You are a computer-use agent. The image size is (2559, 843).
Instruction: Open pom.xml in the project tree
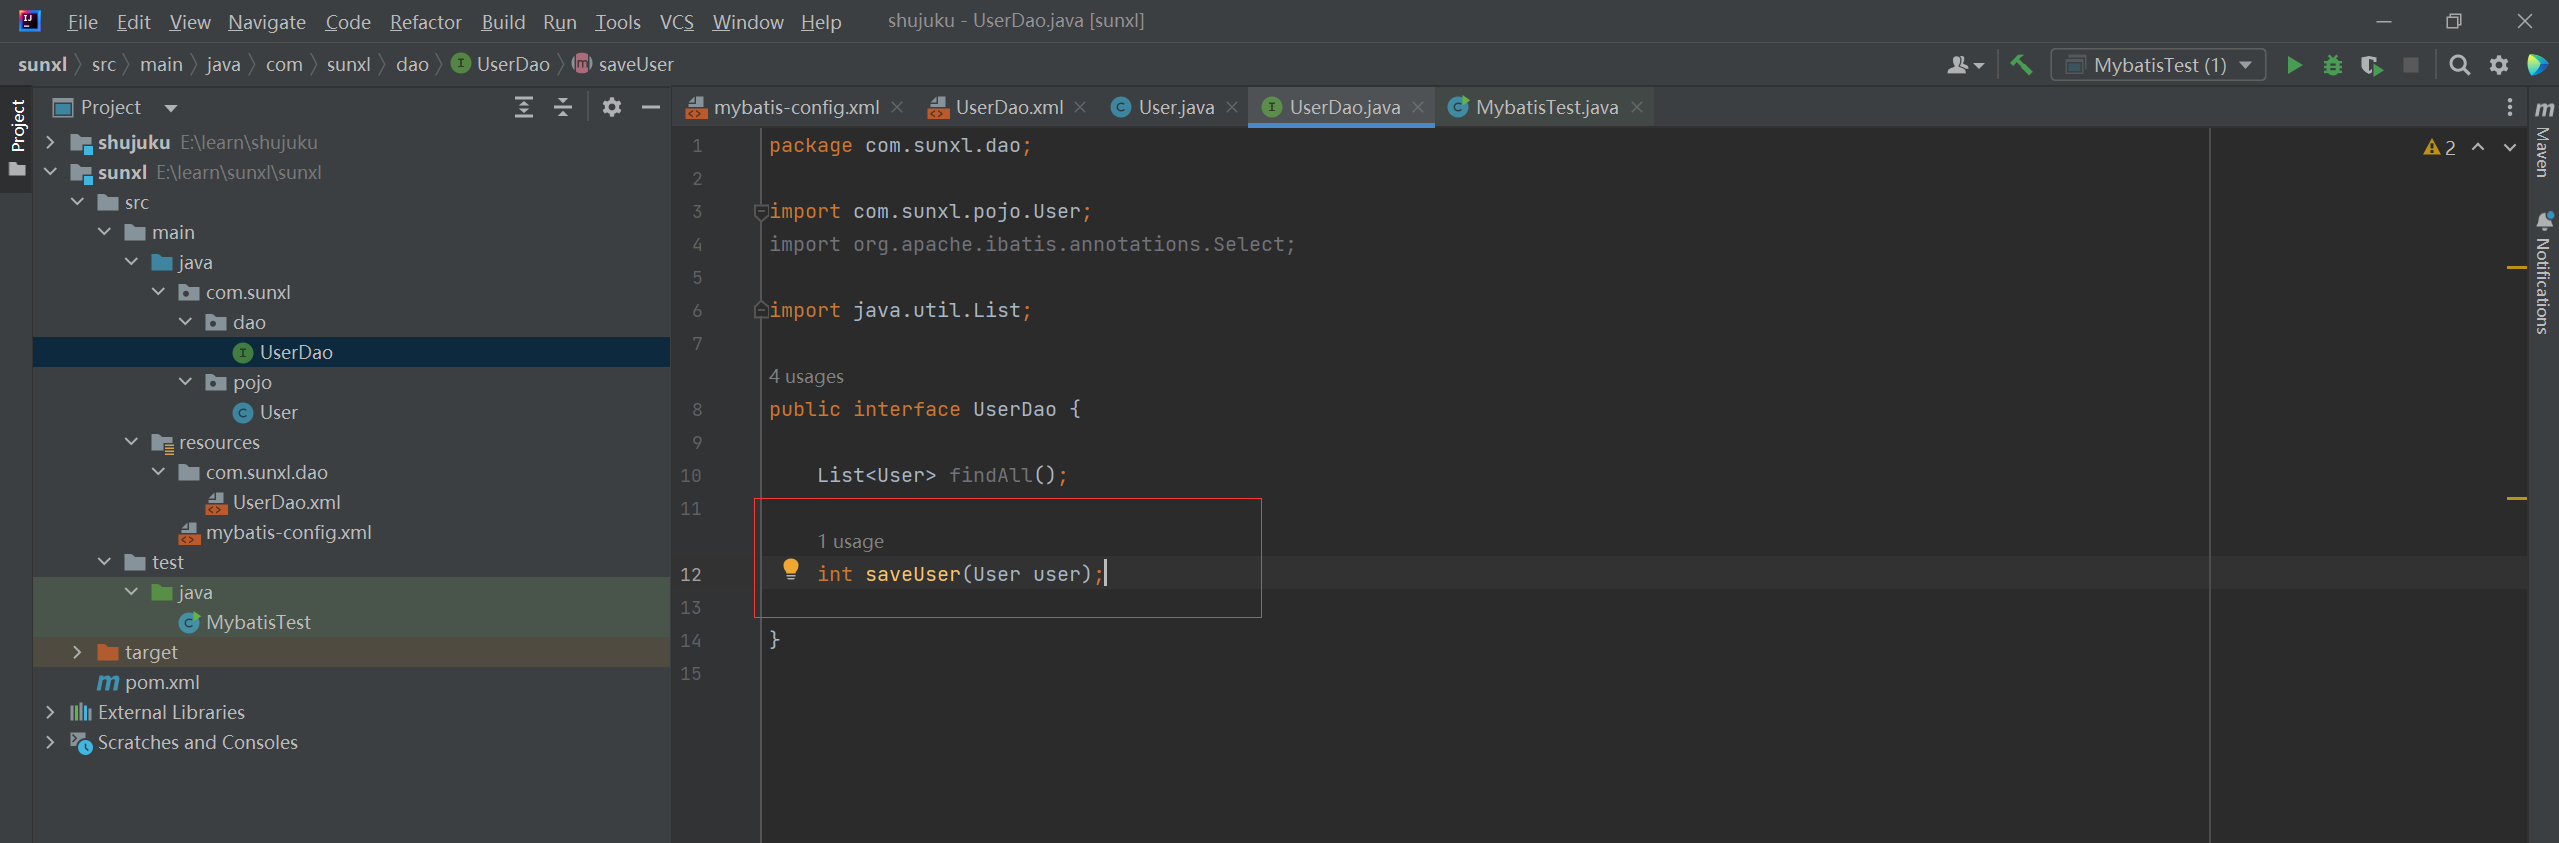tap(162, 682)
